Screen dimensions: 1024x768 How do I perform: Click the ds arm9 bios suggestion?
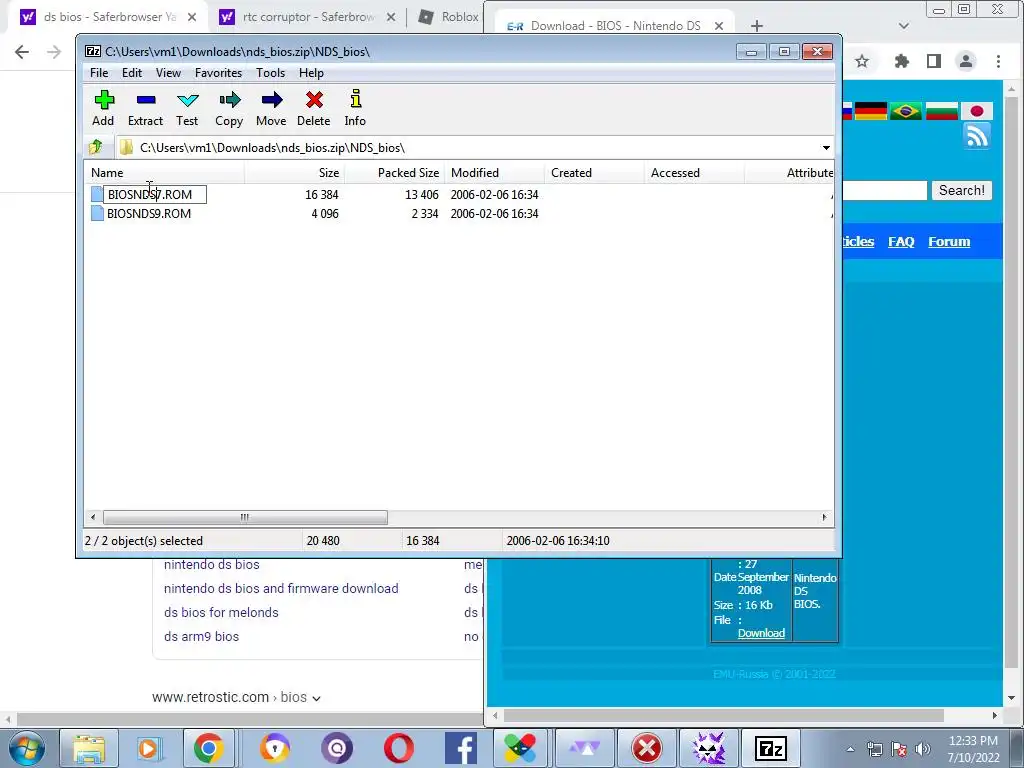click(201, 637)
